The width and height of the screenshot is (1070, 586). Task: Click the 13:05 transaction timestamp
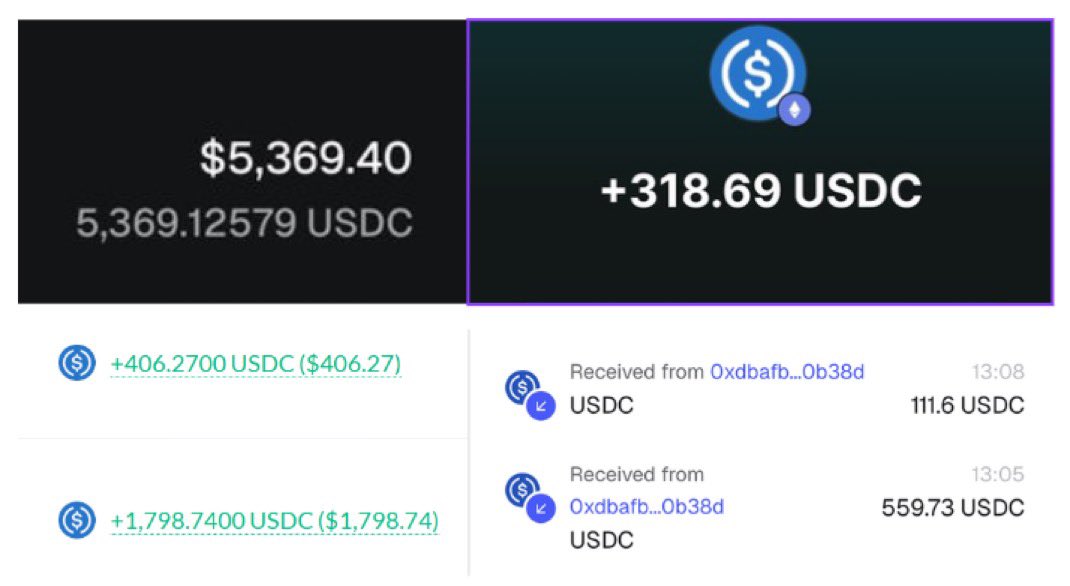[998, 474]
